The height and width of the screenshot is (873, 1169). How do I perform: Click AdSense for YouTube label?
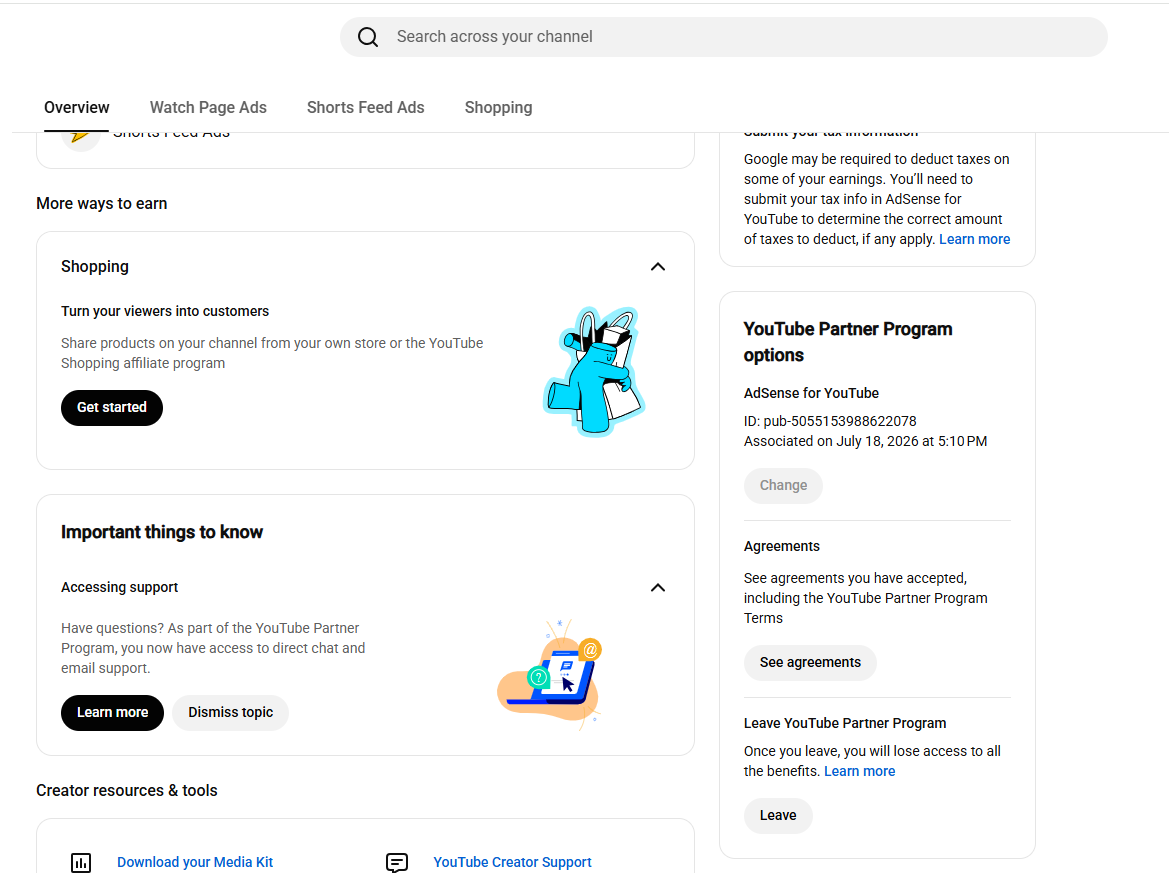(811, 394)
